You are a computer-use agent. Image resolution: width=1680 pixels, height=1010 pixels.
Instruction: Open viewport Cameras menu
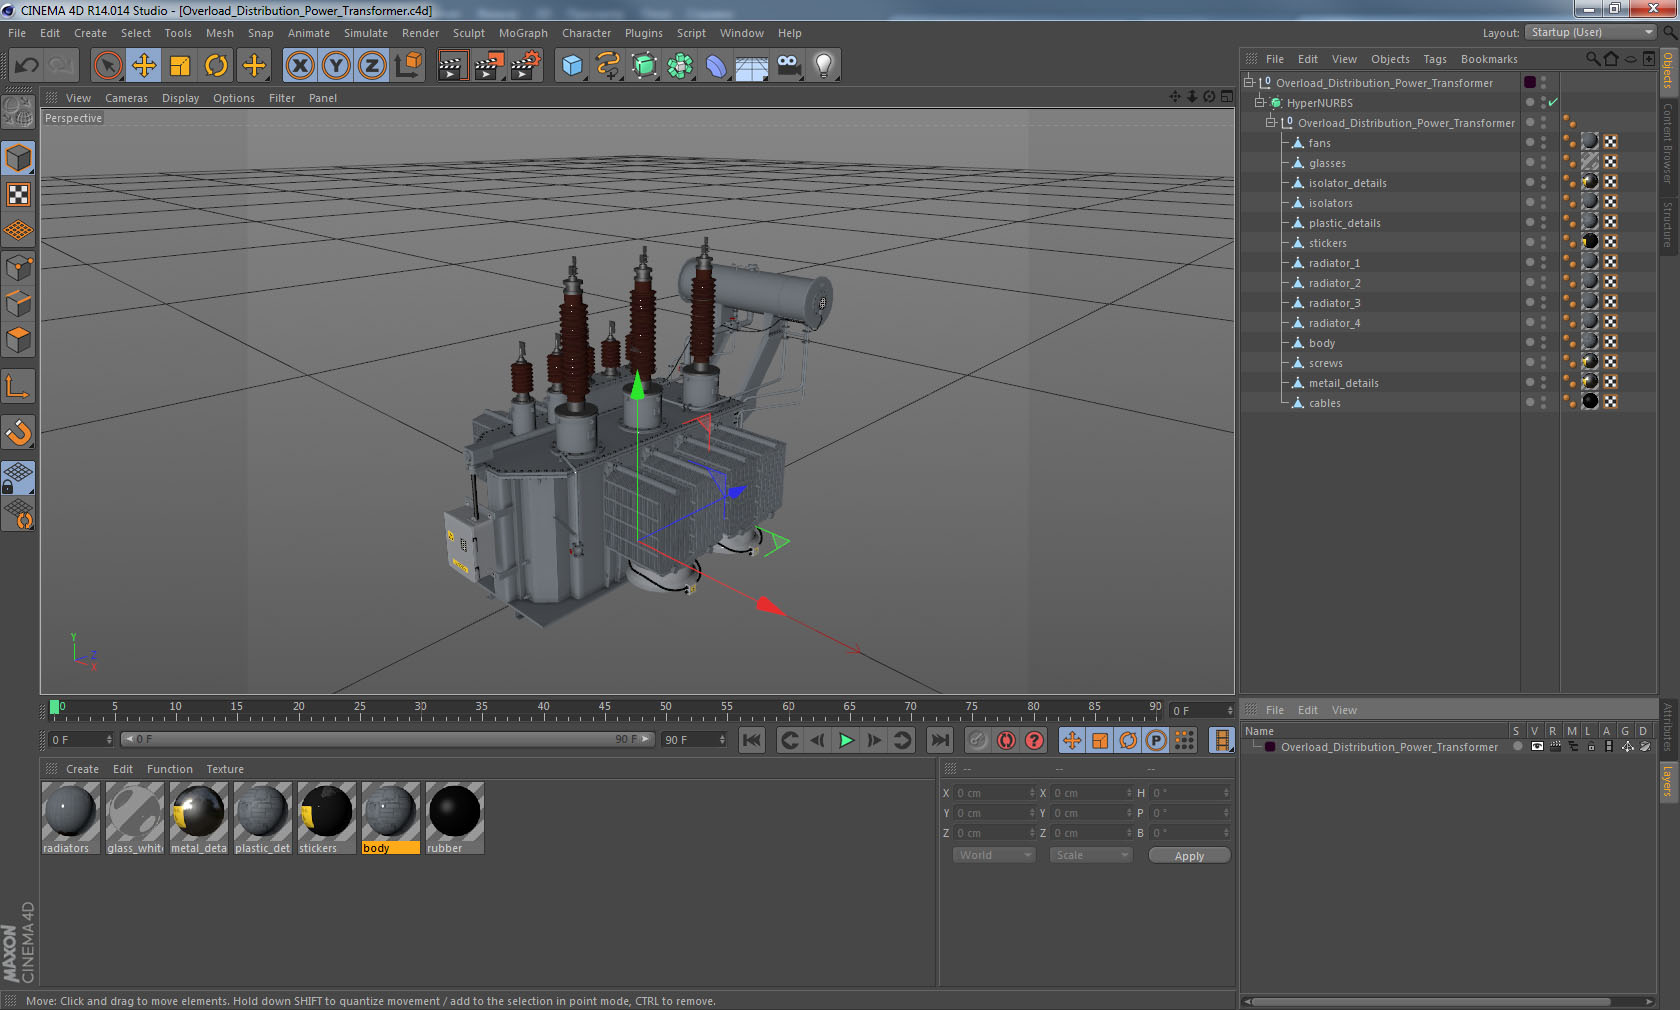click(x=126, y=98)
